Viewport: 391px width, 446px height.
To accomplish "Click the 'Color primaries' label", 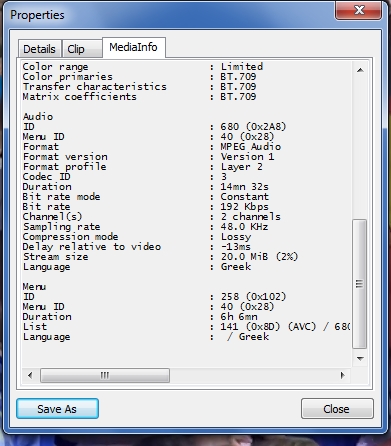I will pyautogui.click(x=67, y=77).
